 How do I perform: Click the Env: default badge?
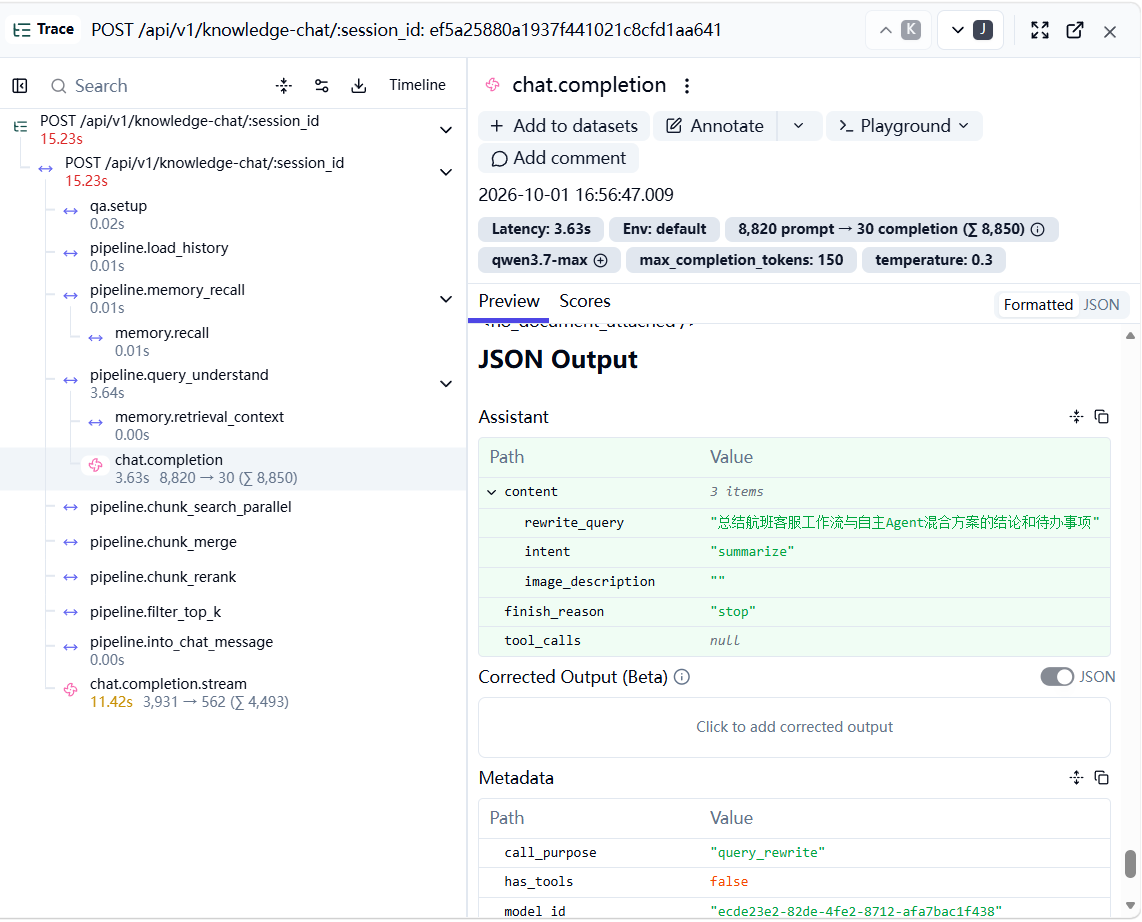click(x=664, y=229)
